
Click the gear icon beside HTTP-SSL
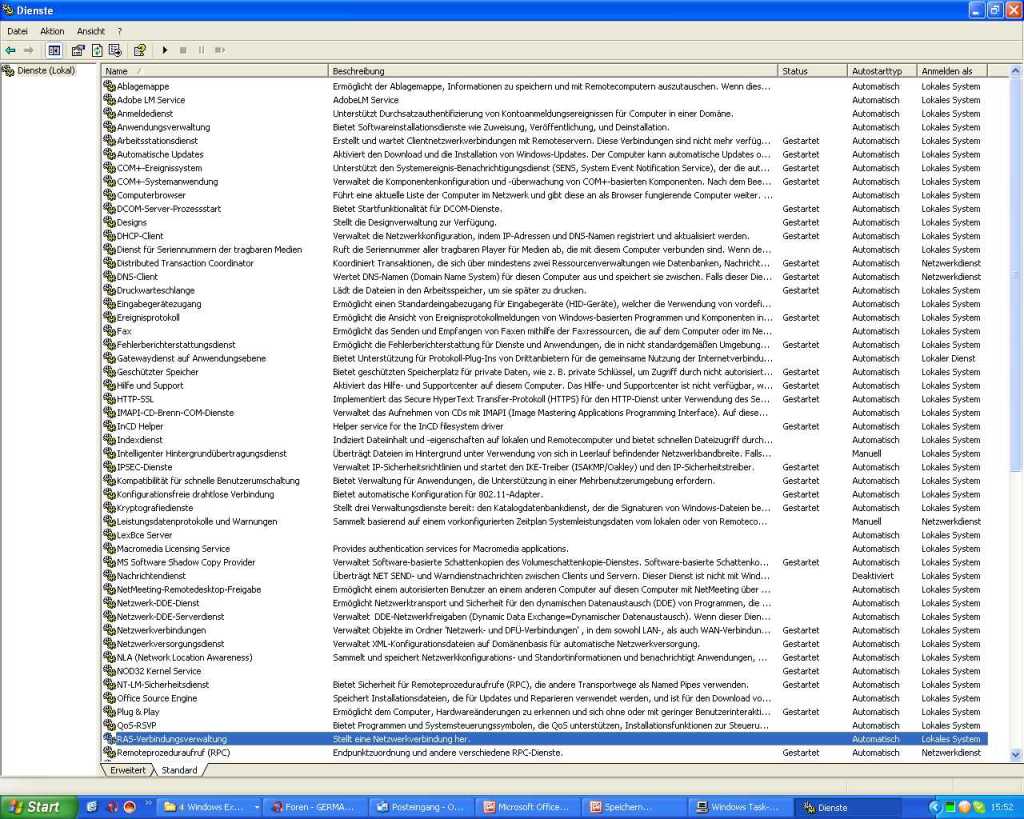tap(109, 398)
